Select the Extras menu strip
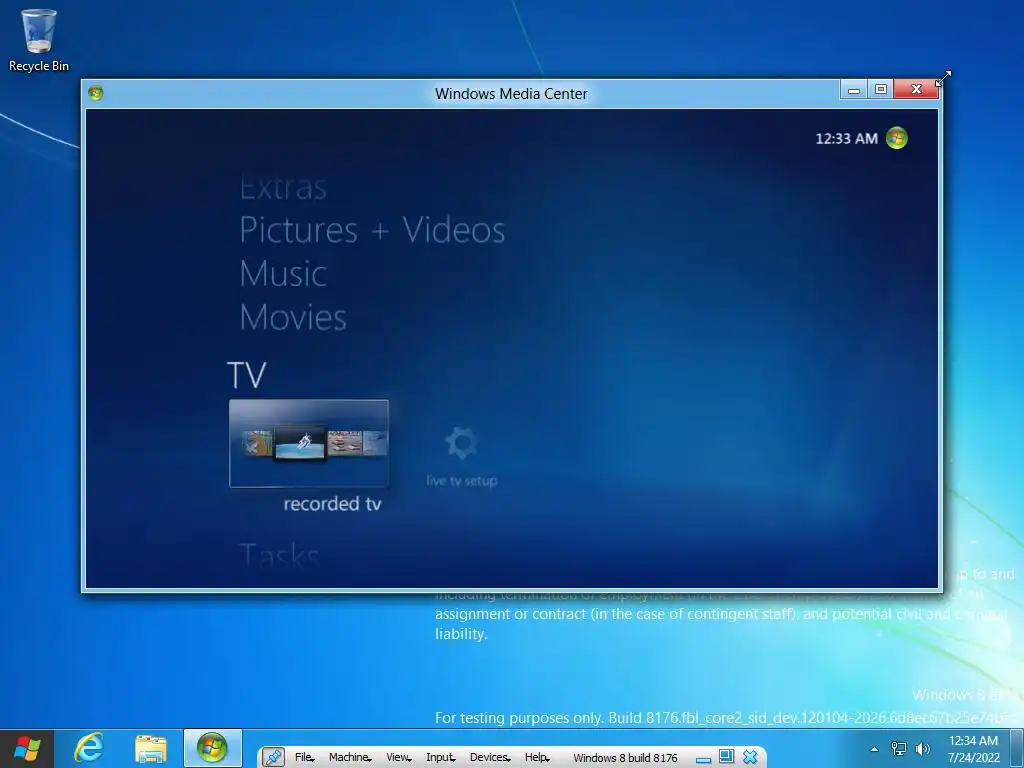 (x=283, y=188)
